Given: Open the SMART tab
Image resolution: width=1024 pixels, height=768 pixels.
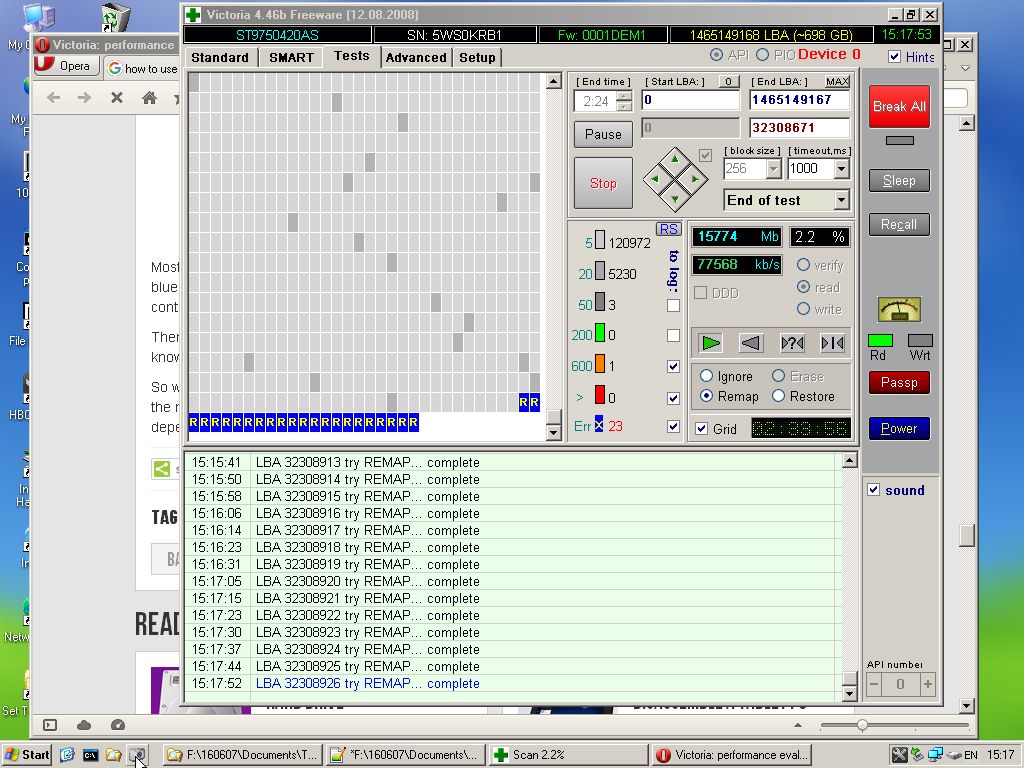Looking at the screenshot, I should coord(291,57).
